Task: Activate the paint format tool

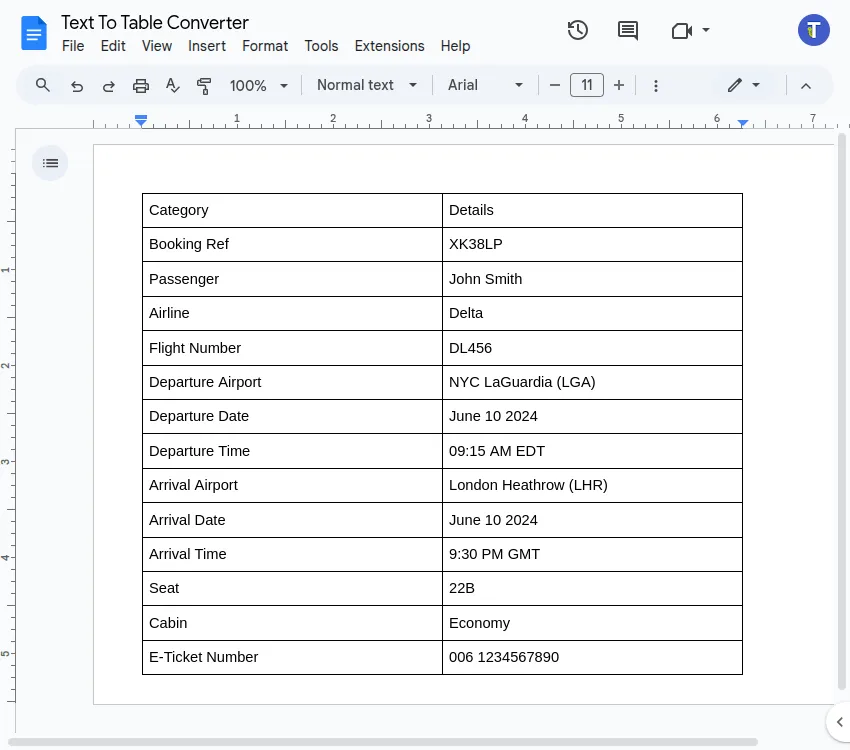Action: pos(204,86)
